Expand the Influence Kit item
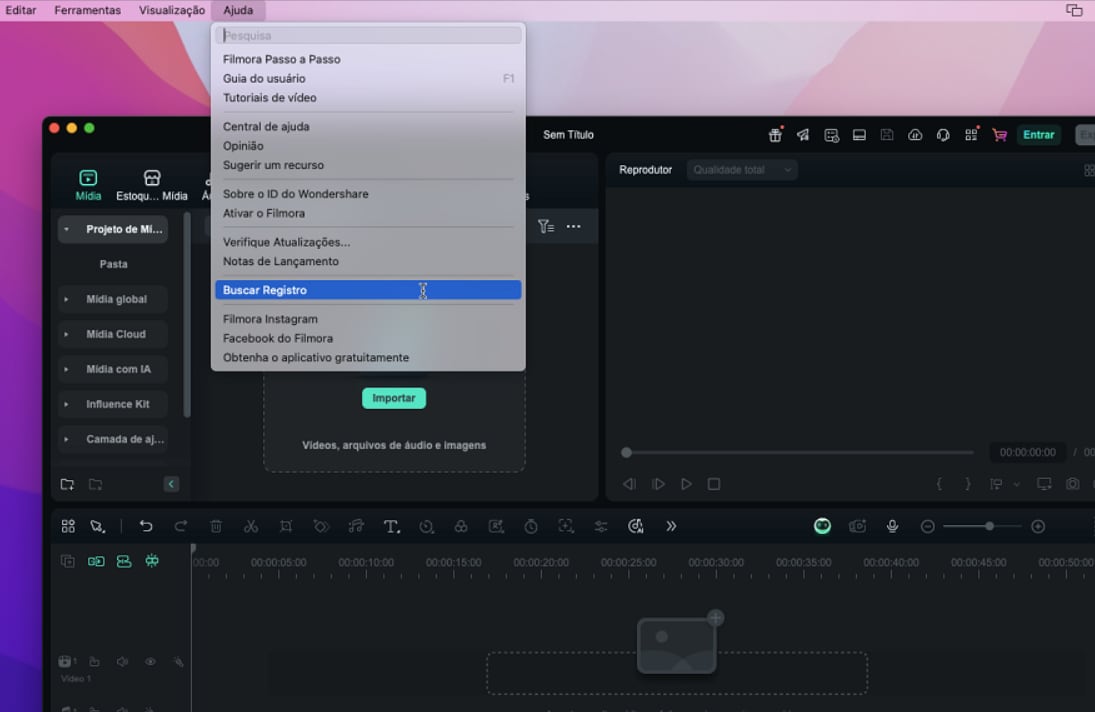 tap(66, 404)
